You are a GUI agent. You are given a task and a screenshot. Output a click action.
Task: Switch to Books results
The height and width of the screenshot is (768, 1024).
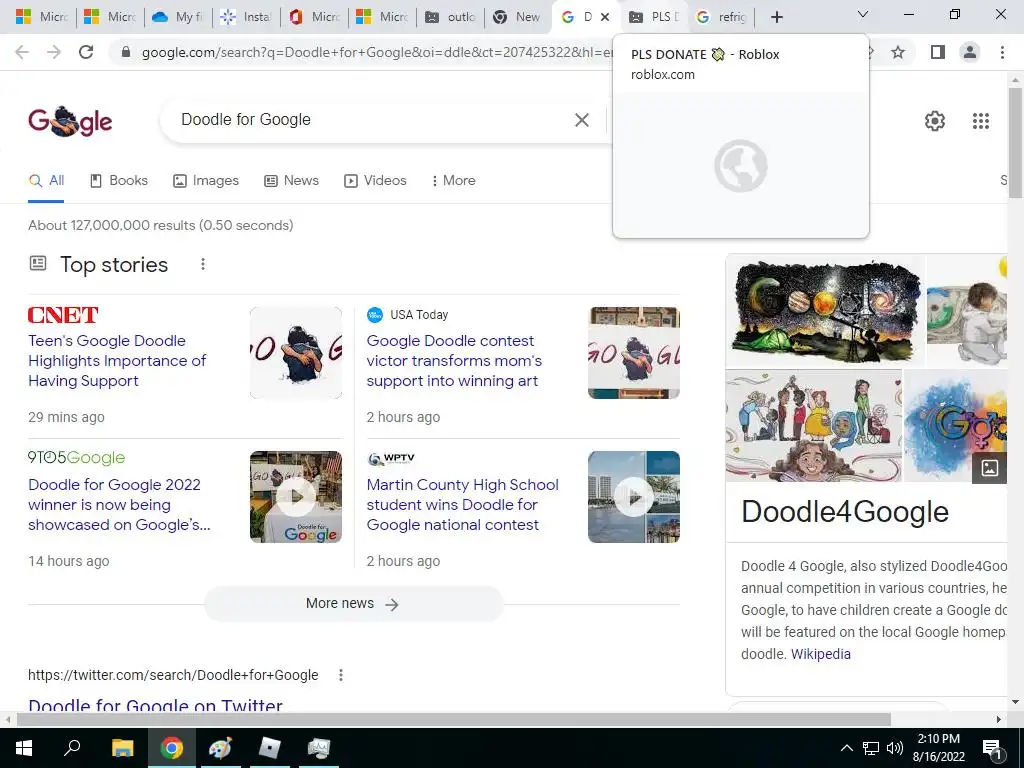point(119,181)
